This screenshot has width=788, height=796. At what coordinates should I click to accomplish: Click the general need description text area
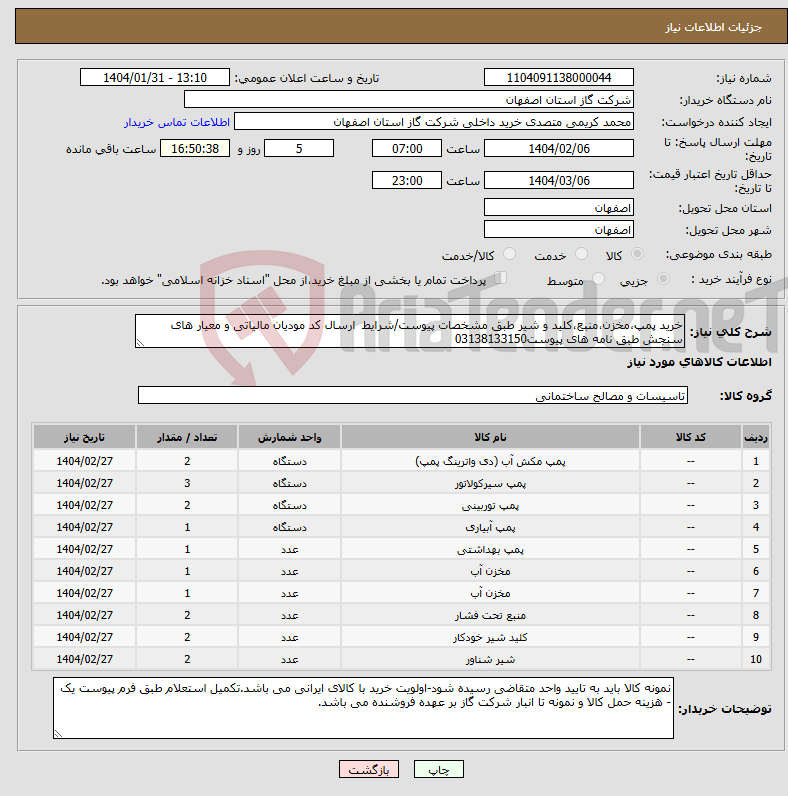click(x=410, y=331)
